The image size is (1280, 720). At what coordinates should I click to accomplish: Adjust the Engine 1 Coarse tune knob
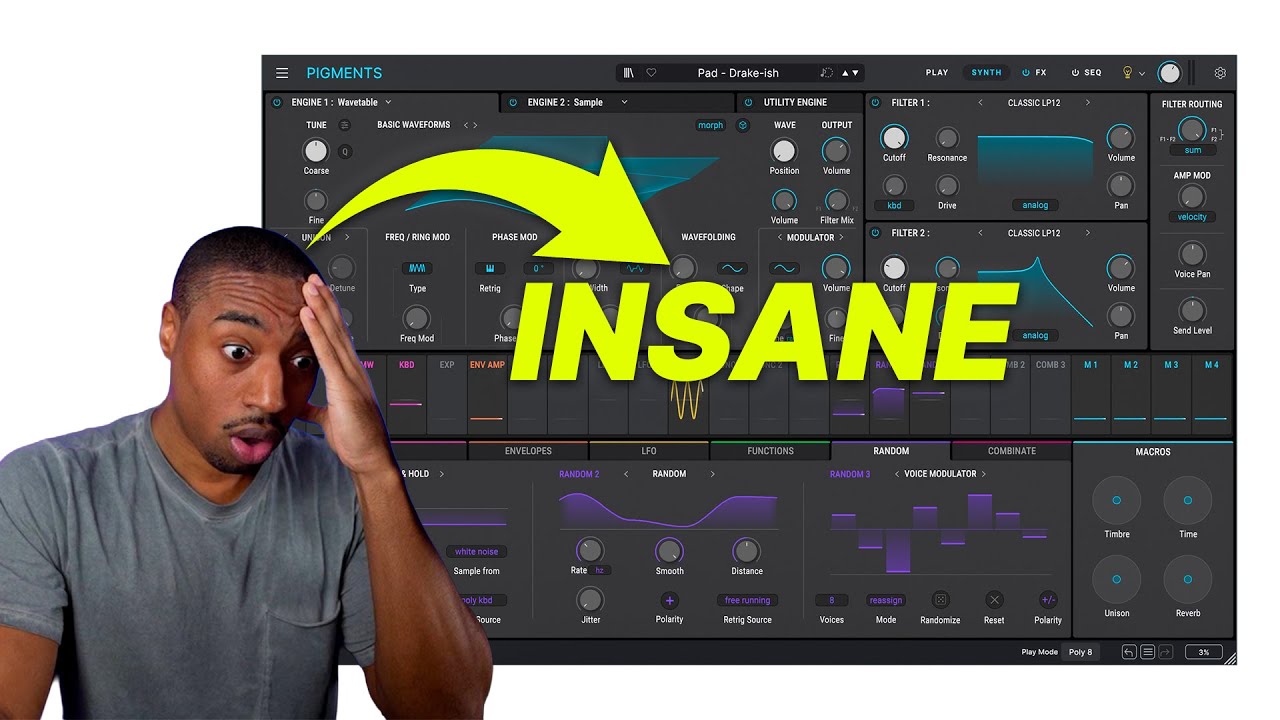(316, 151)
